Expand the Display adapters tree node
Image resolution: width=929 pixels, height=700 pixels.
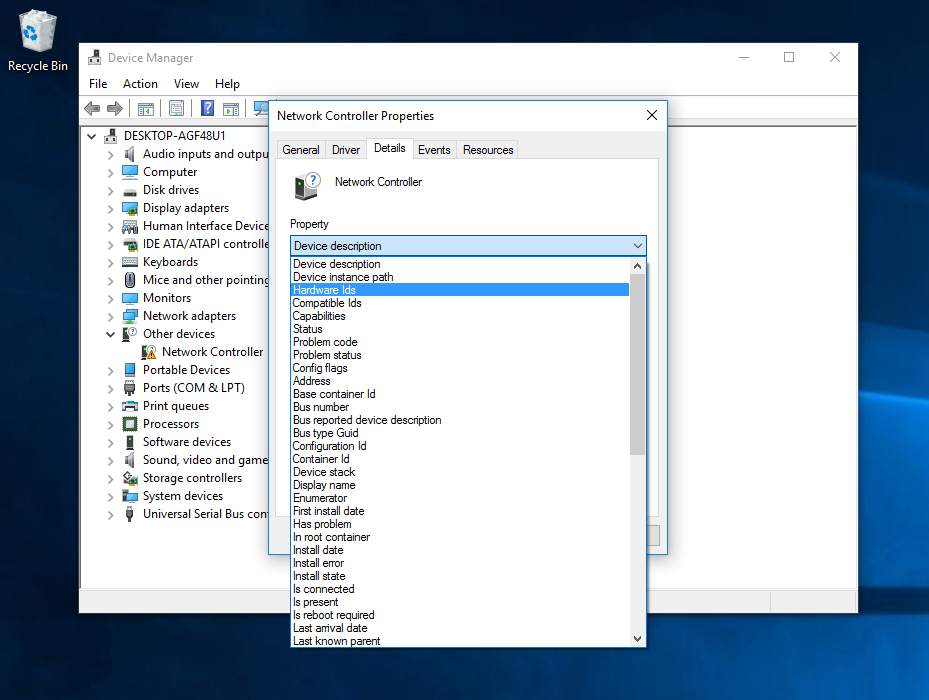(x=110, y=208)
